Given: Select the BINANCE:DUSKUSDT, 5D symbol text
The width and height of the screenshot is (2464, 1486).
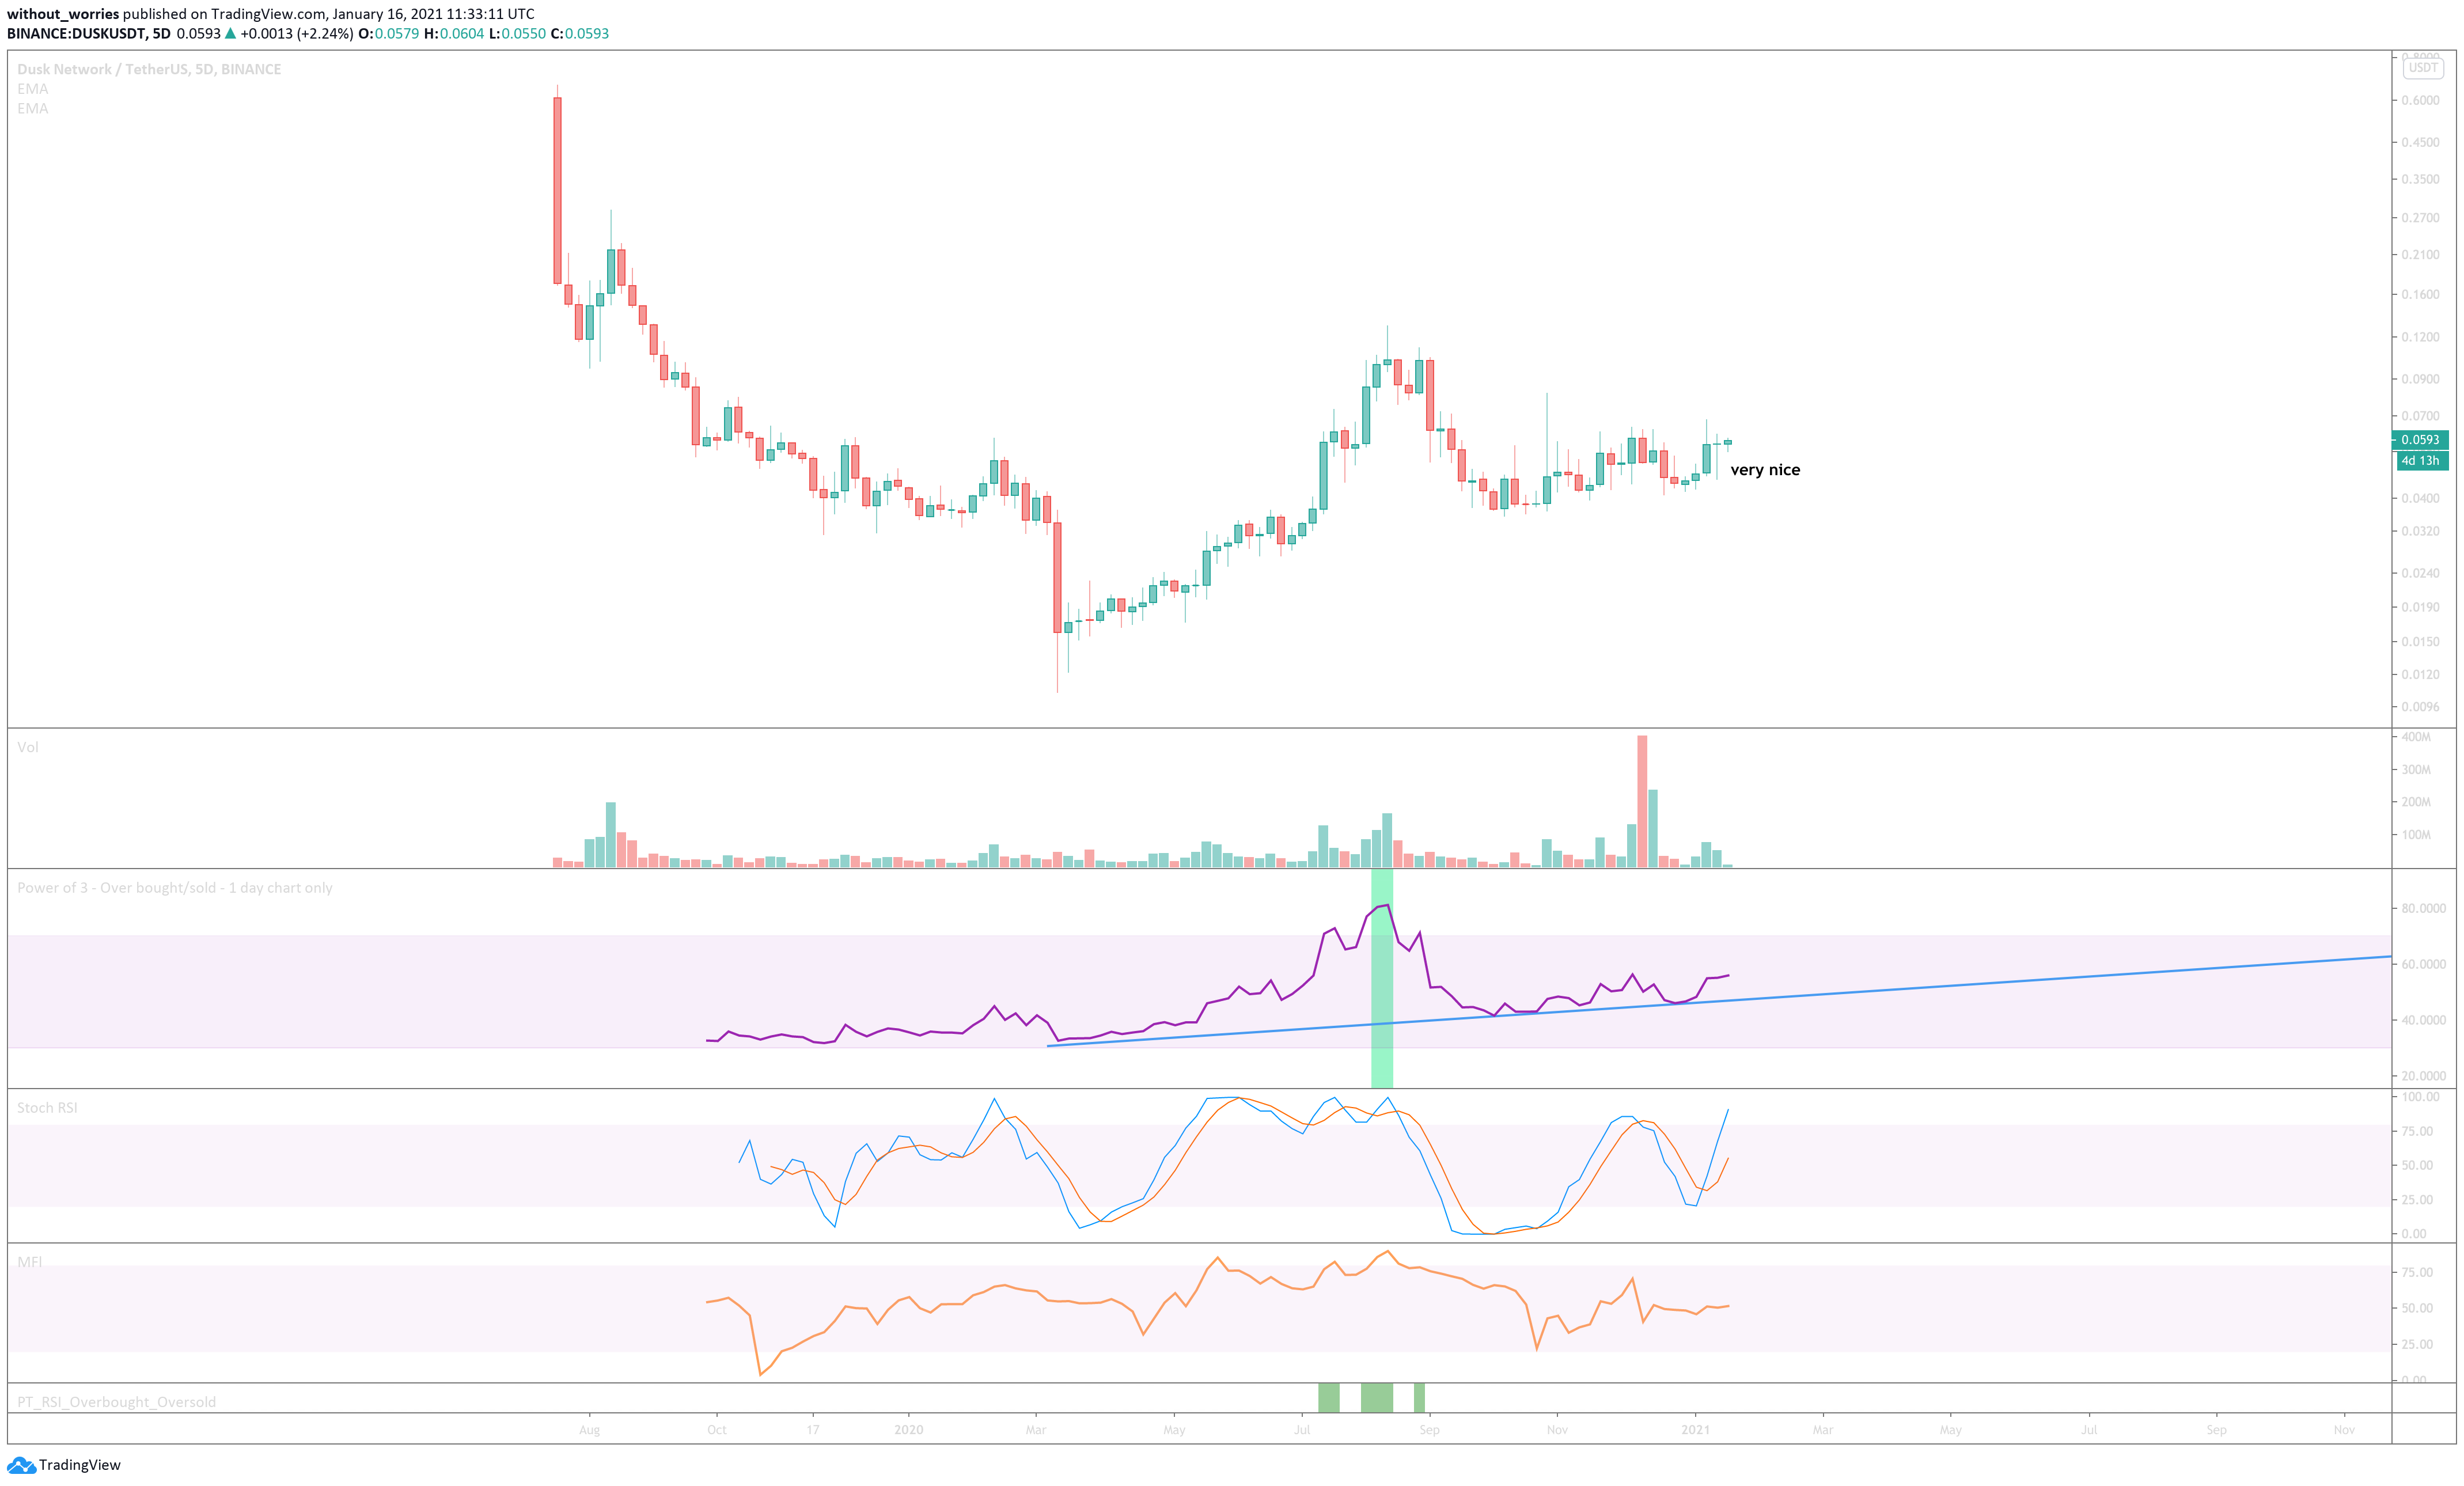Looking at the screenshot, I should click(x=89, y=34).
